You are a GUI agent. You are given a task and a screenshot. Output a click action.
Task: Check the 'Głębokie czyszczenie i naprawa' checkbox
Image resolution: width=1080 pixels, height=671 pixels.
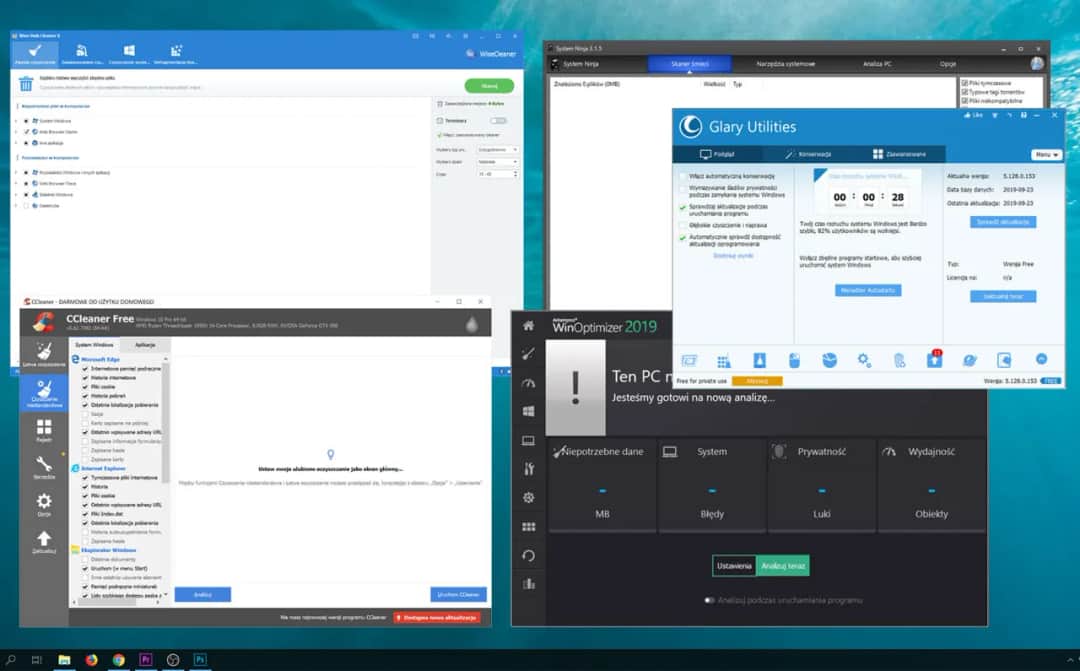point(683,225)
